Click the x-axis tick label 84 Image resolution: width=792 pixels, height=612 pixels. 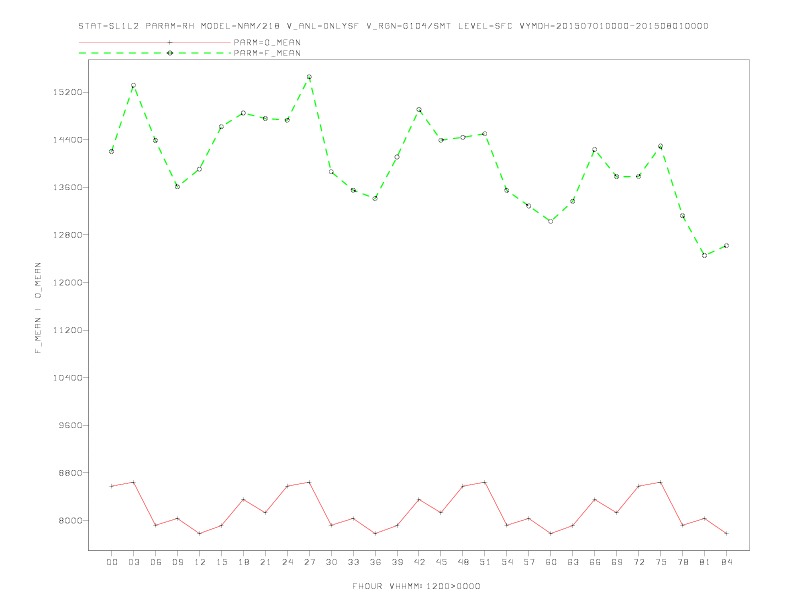click(x=726, y=562)
